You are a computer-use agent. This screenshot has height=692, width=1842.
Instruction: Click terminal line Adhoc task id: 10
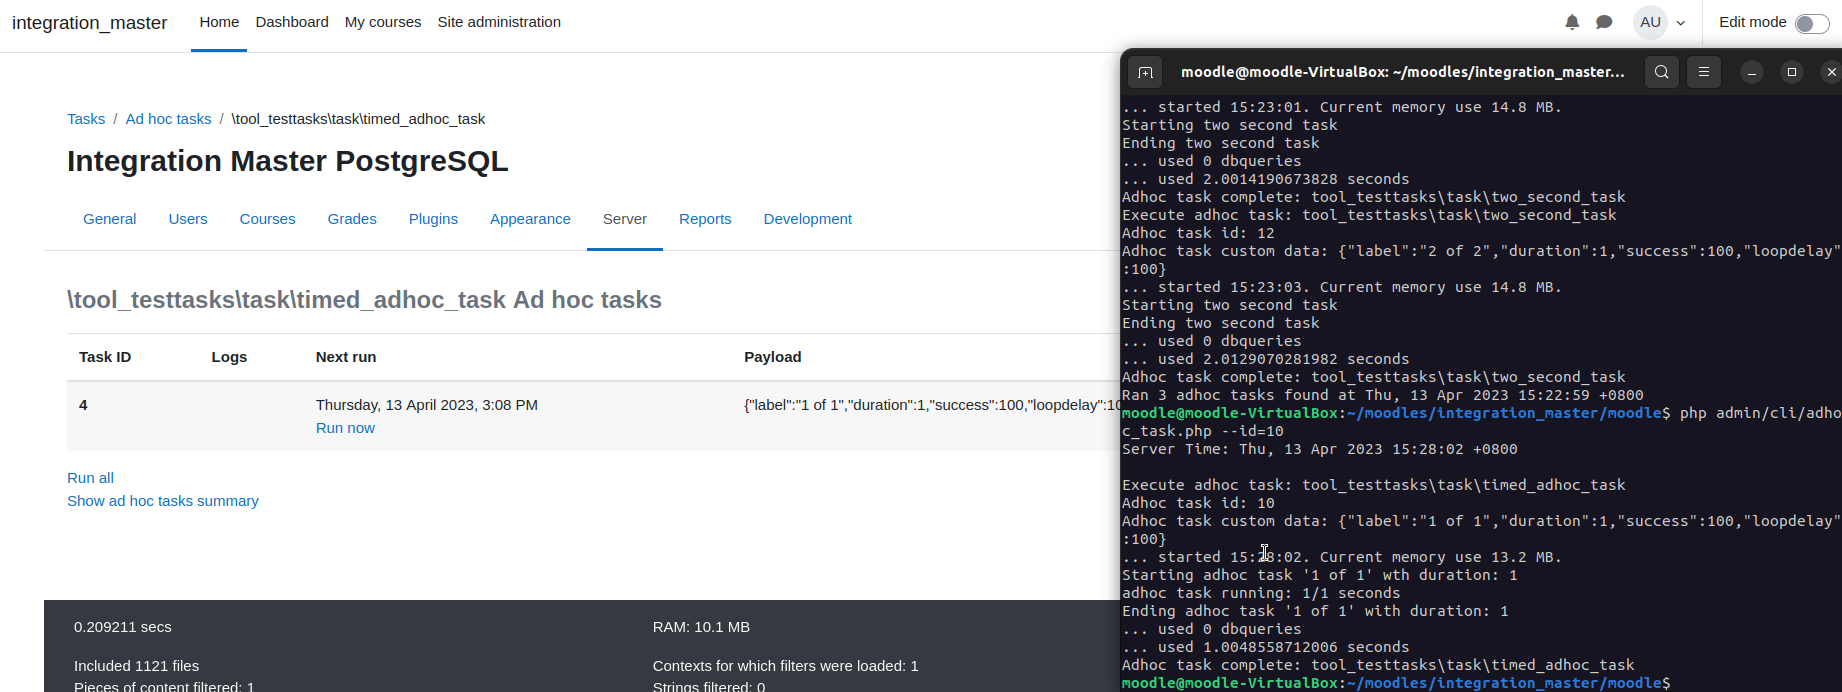[x=1198, y=503]
